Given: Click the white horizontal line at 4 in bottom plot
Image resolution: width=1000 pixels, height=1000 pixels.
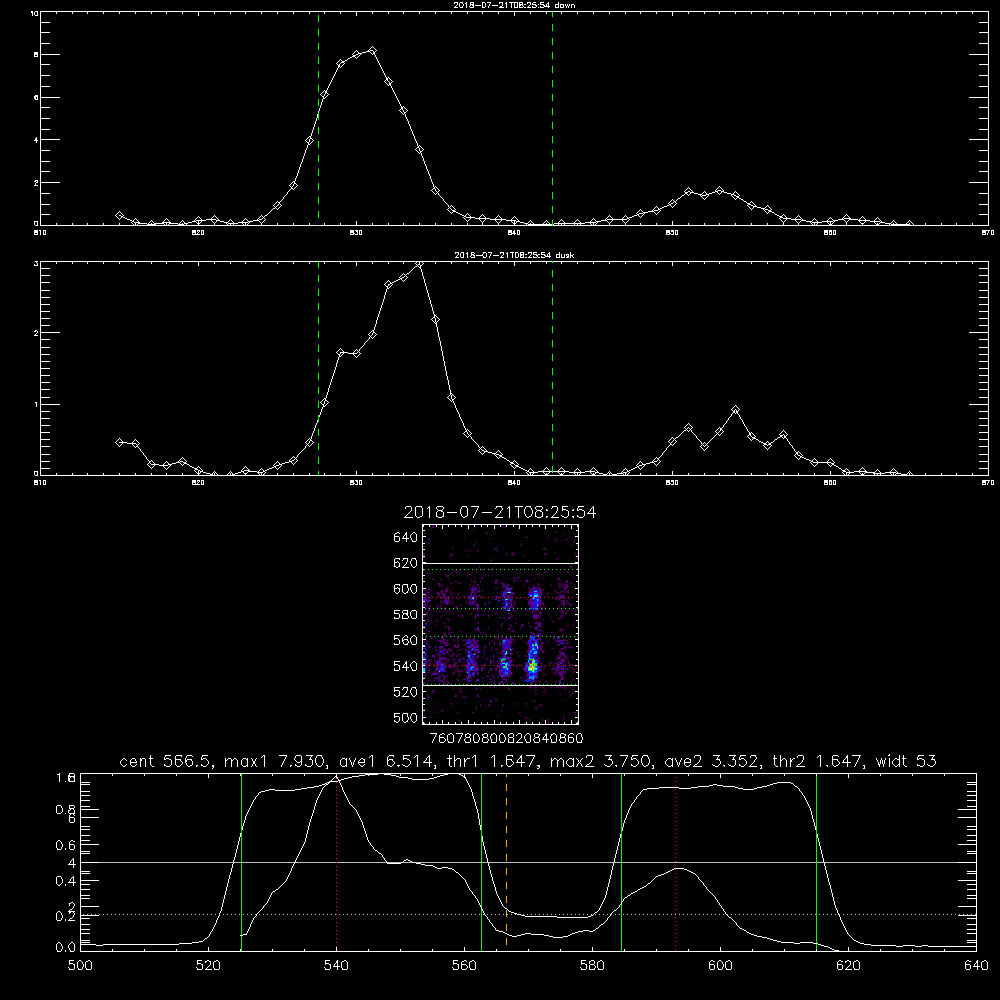Looking at the screenshot, I should 528,862.
